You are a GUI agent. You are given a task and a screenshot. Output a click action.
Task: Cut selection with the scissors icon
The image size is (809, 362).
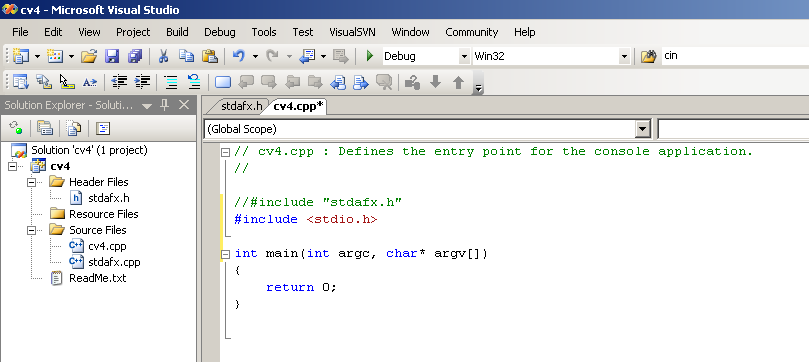click(164, 56)
